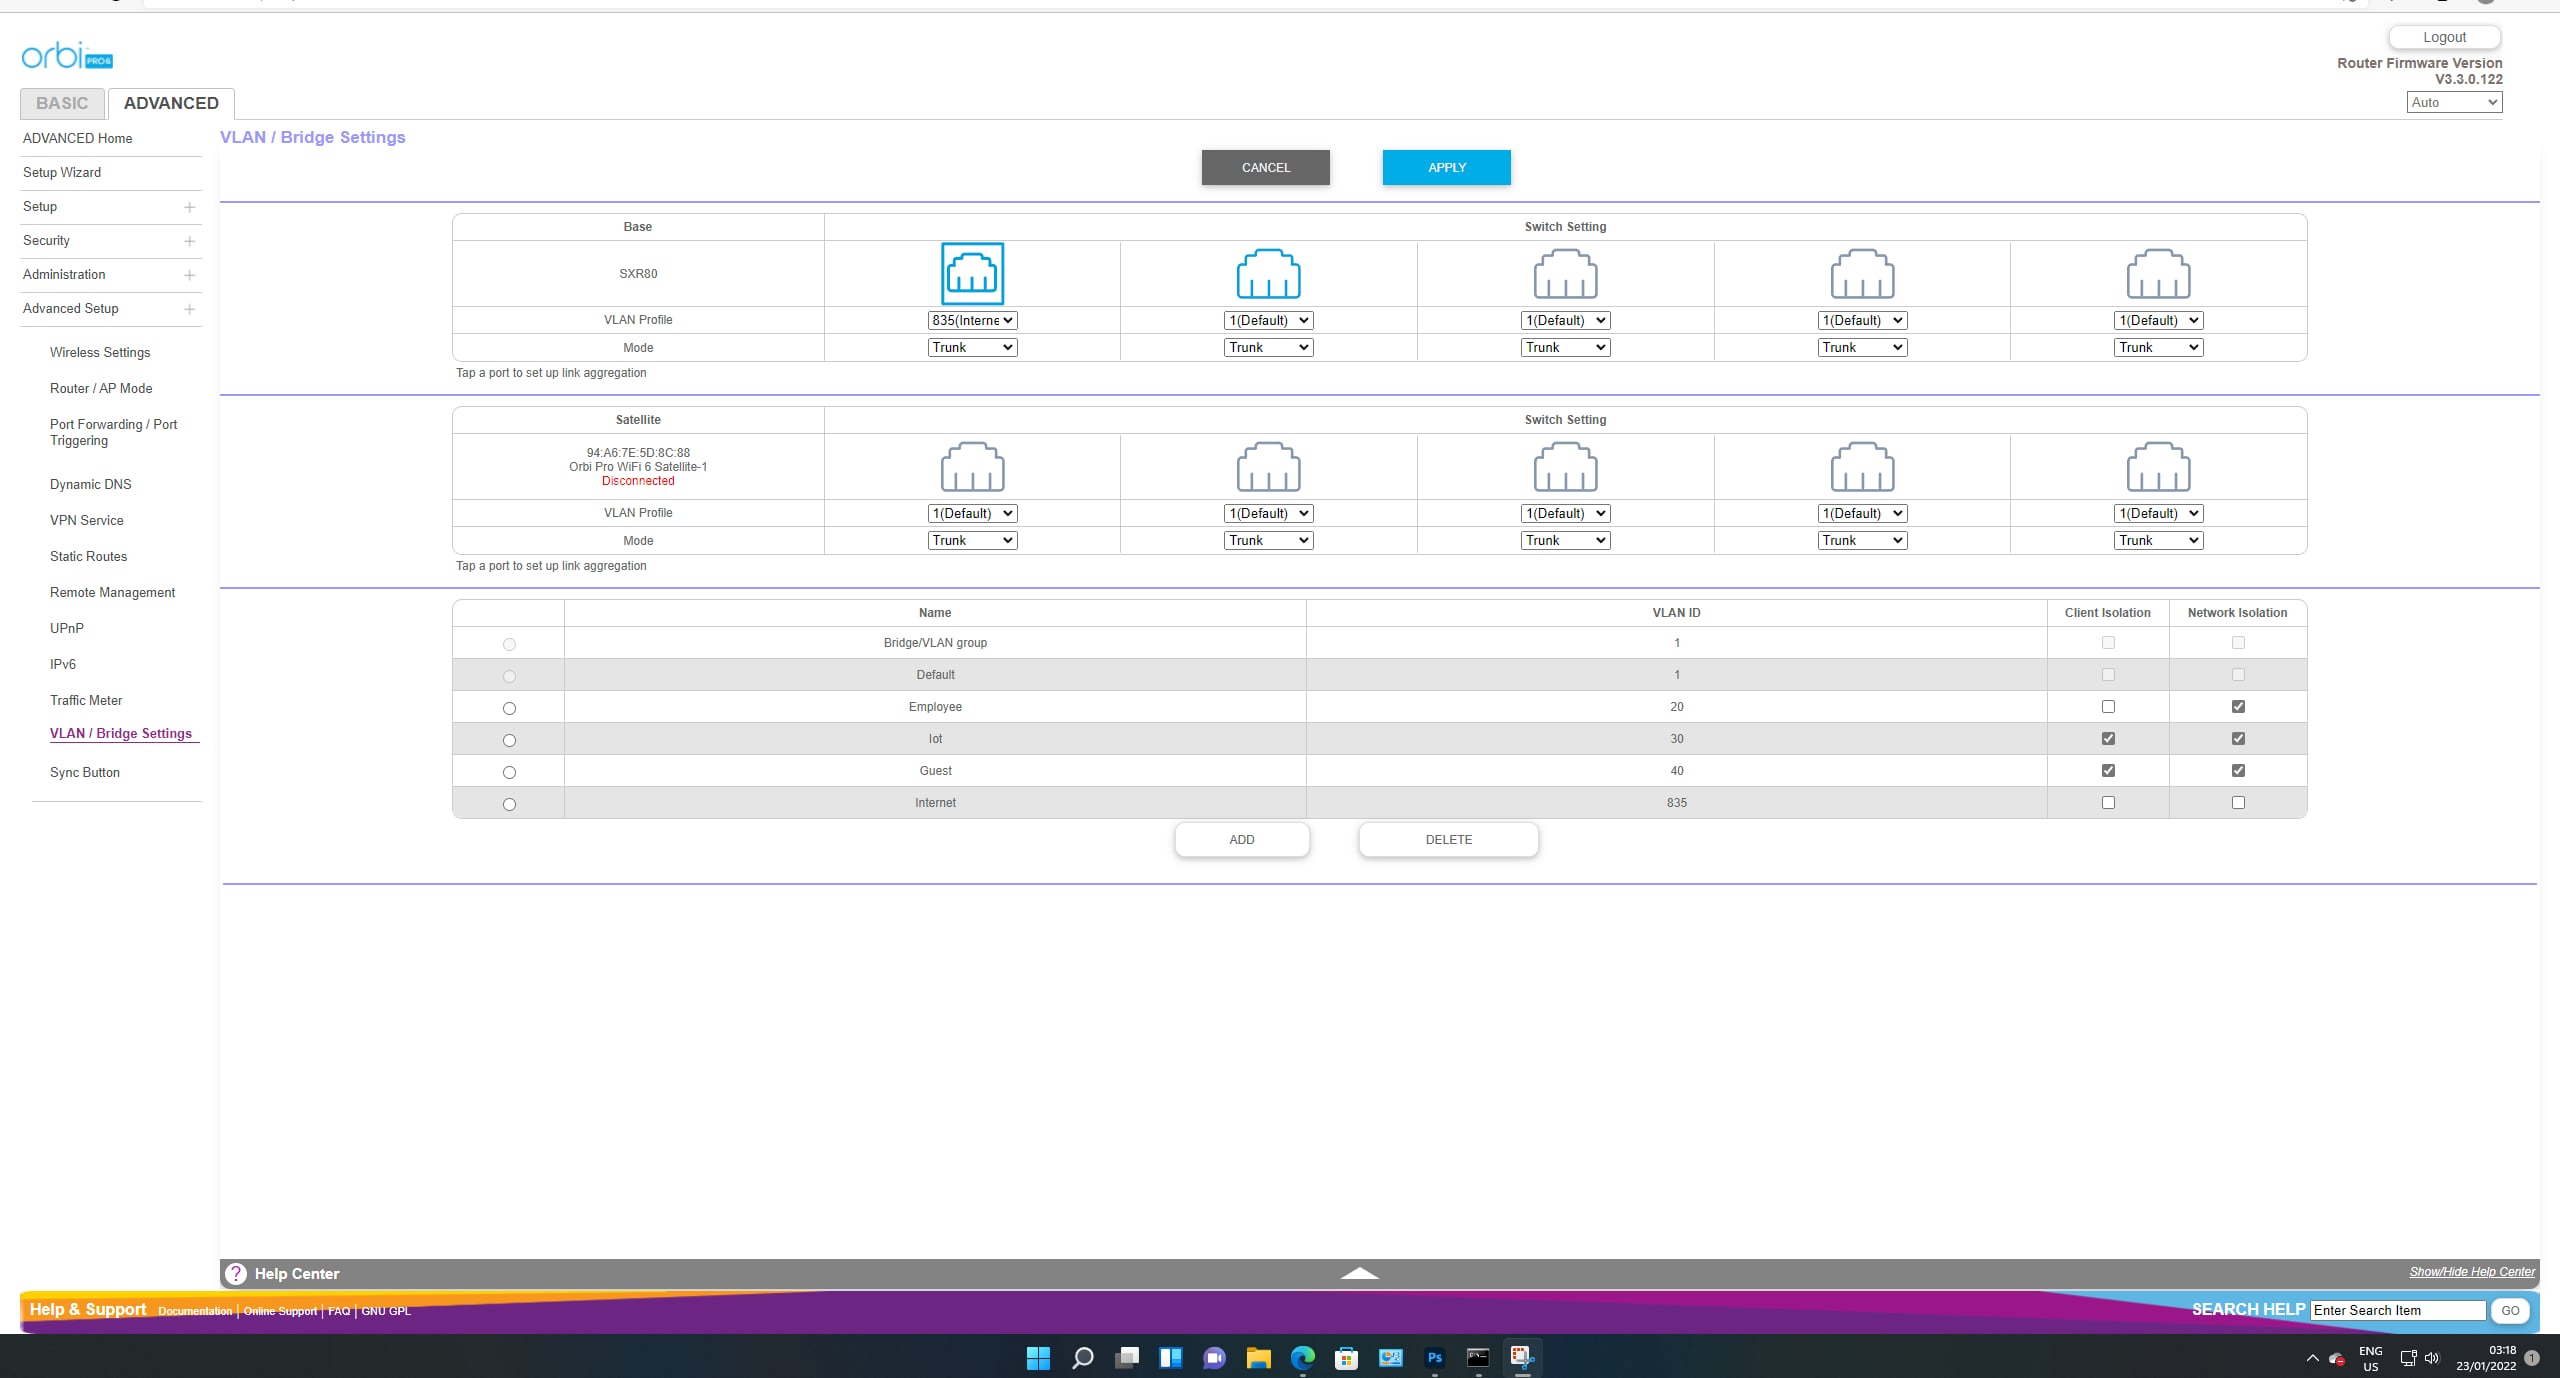This screenshot has width=2560, height=1378.
Task: Click the Help Center question mark icon
Action: click(x=236, y=1273)
